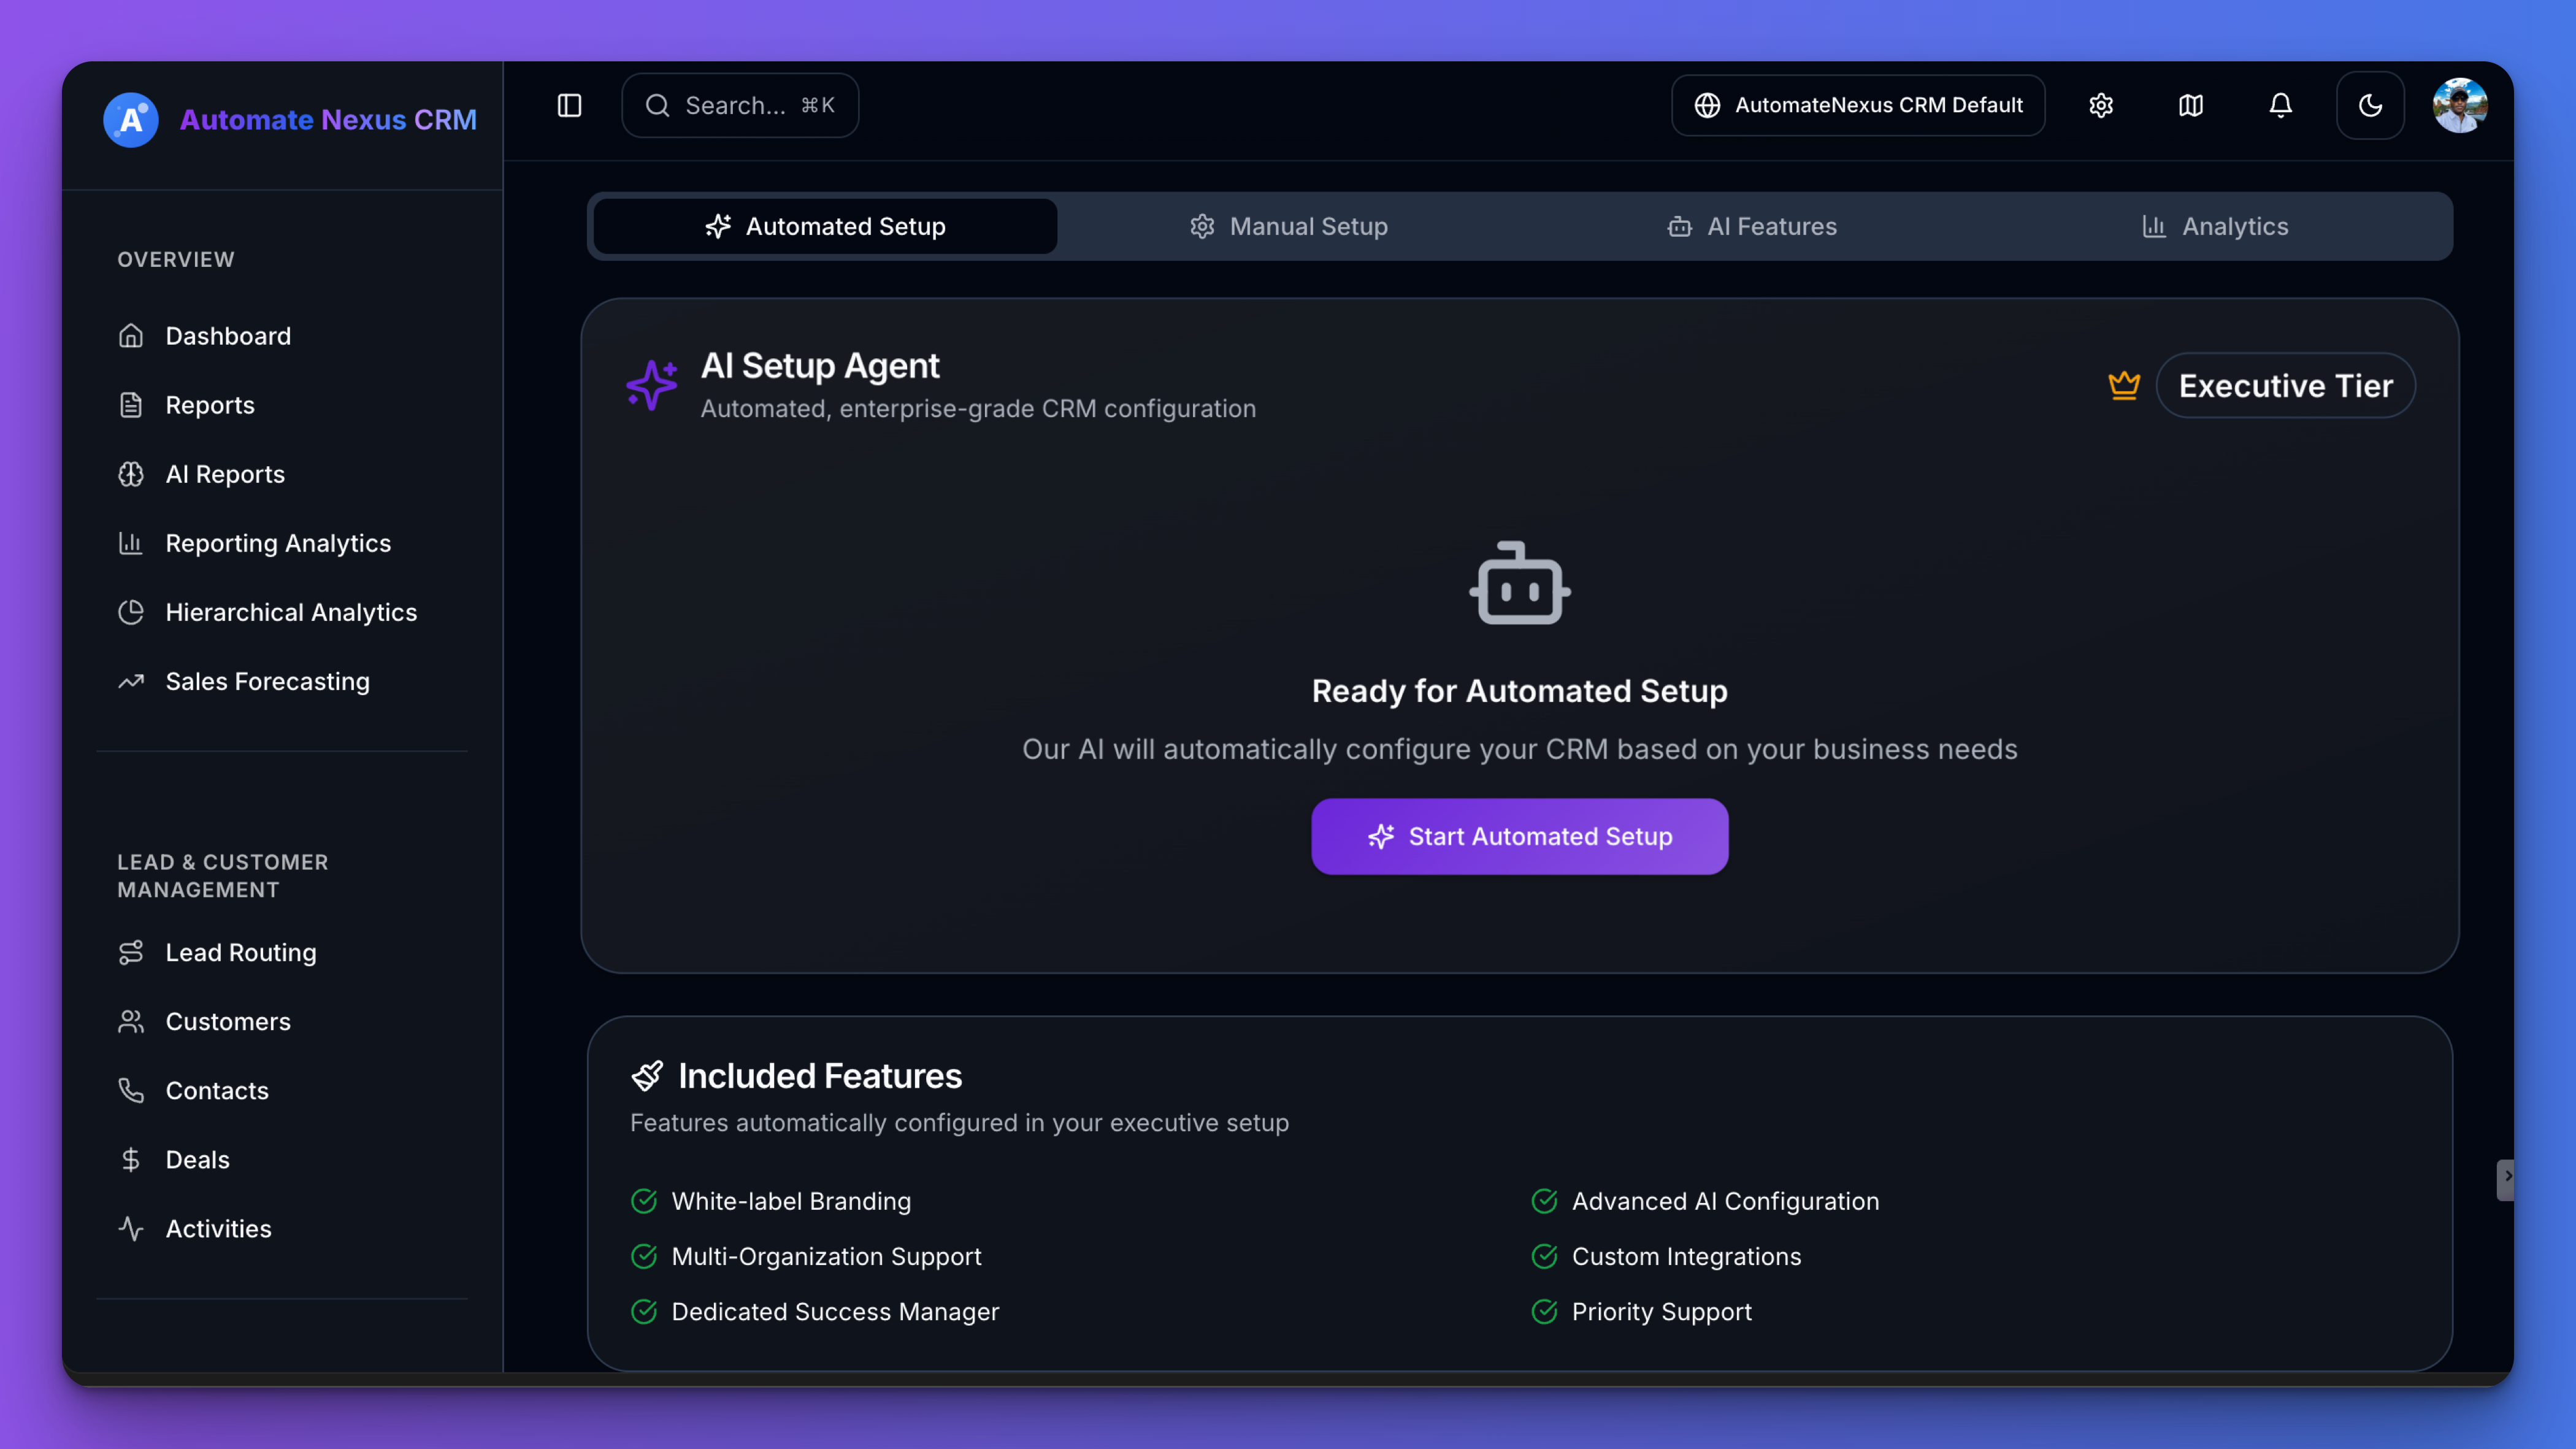The image size is (2576, 1449).
Task: Open the map icon in the header
Action: (2190, 105)
